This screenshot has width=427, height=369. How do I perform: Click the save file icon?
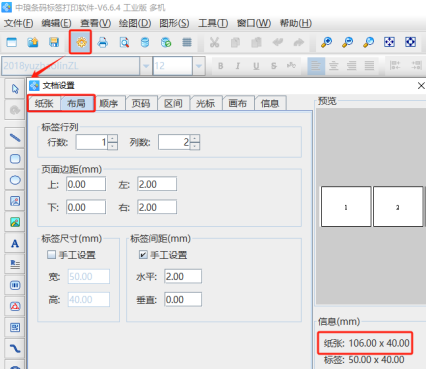click(54, 42)
